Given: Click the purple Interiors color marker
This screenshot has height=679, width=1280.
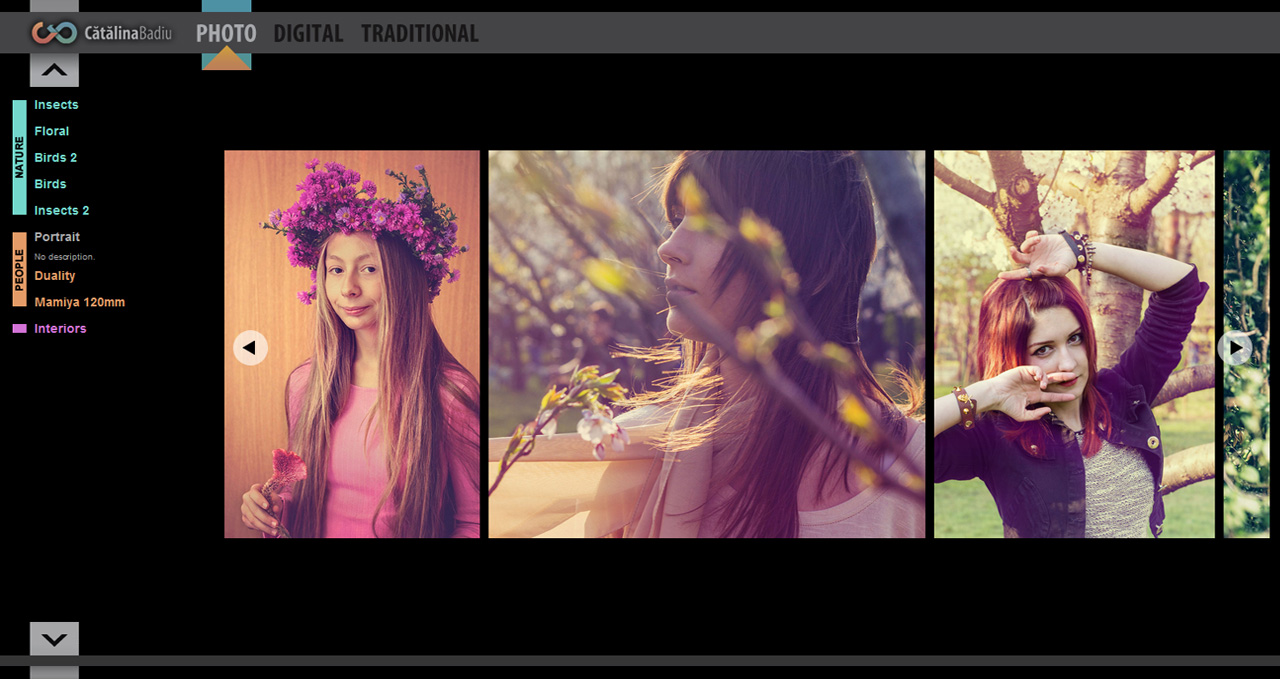Looking at the screenshot, I should pyautogui.click(x=19, y=328).
